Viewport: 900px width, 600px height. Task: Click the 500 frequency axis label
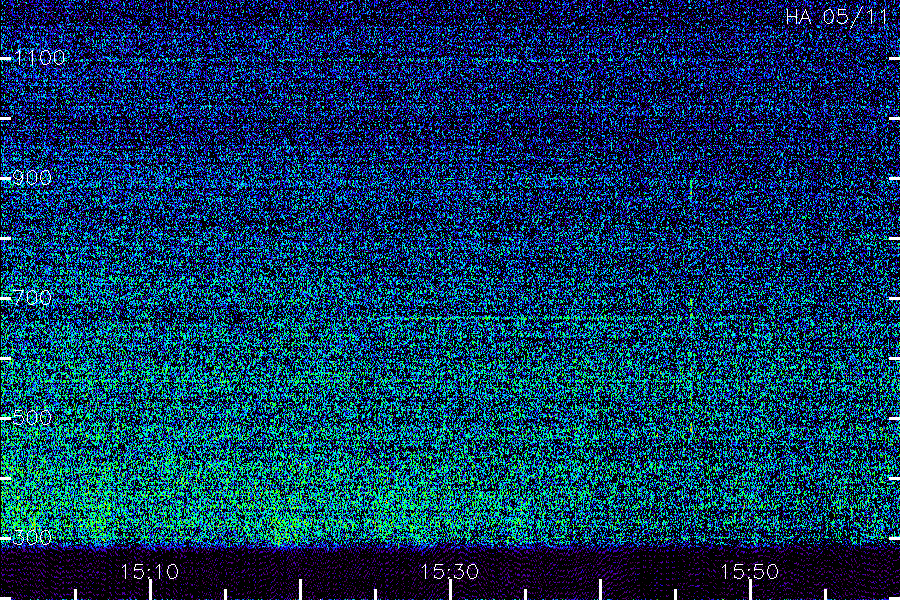pos(33,417)
